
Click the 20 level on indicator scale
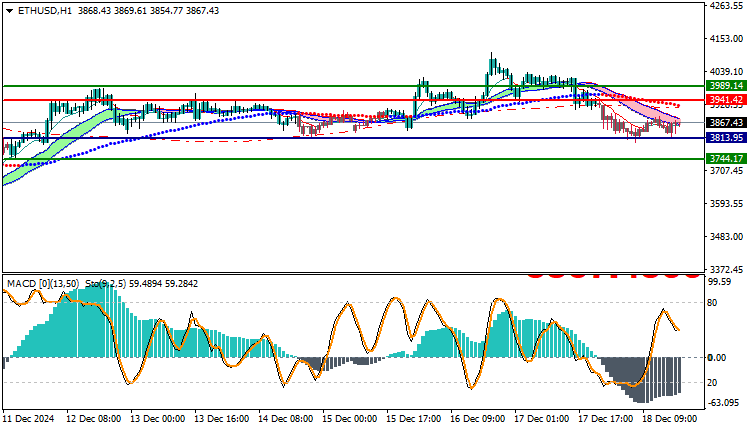712,383
